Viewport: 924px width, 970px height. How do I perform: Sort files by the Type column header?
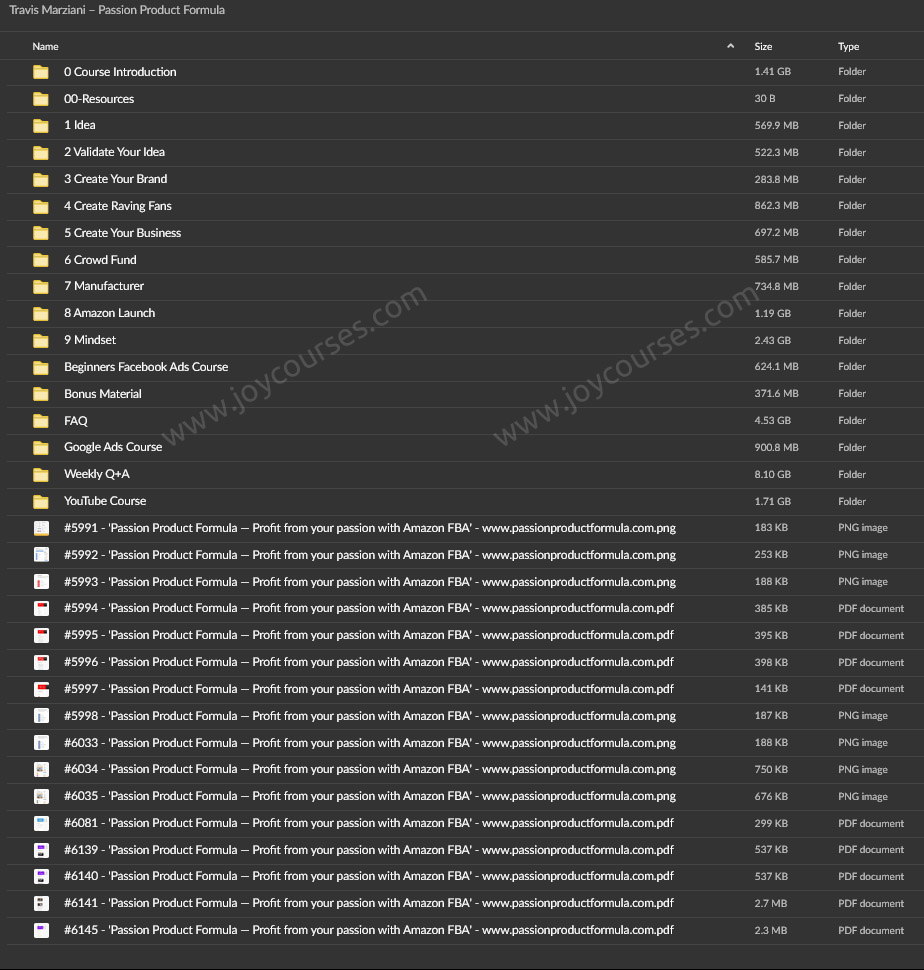849,46
